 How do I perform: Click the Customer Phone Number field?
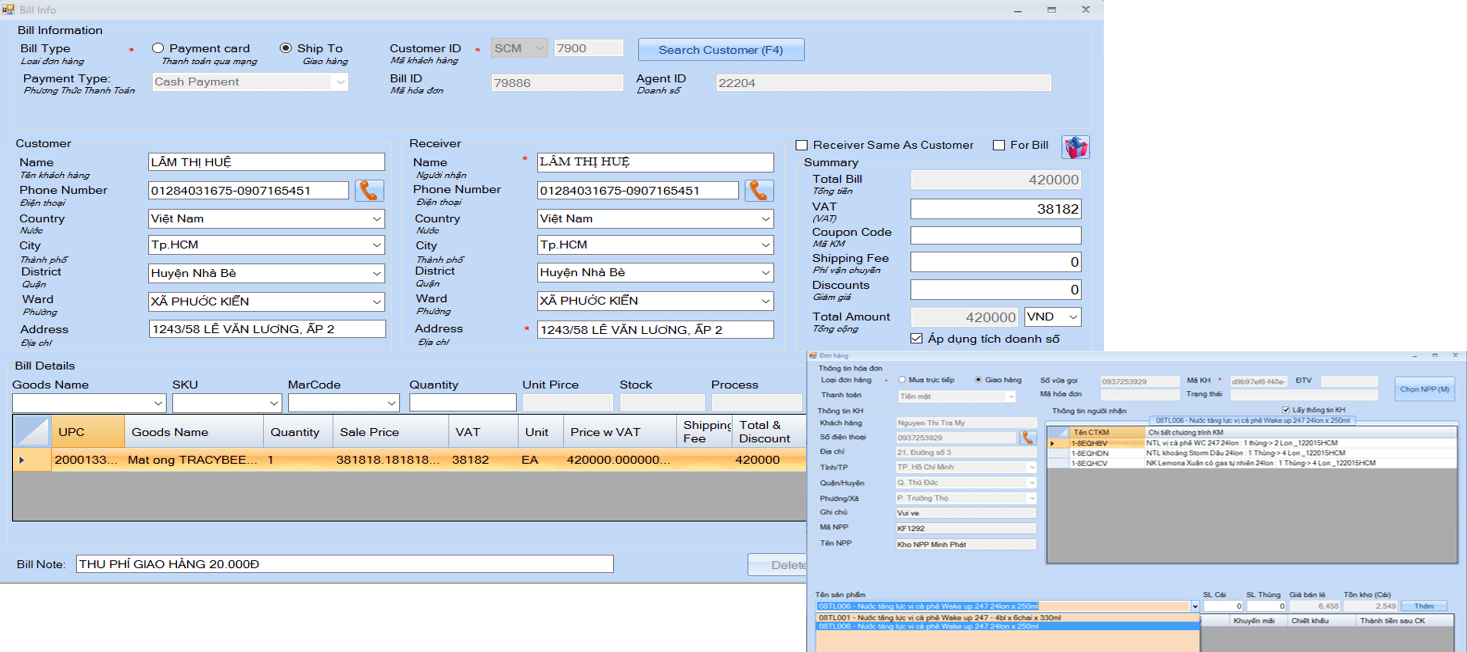pyautogui.click(x=249, y=190)
